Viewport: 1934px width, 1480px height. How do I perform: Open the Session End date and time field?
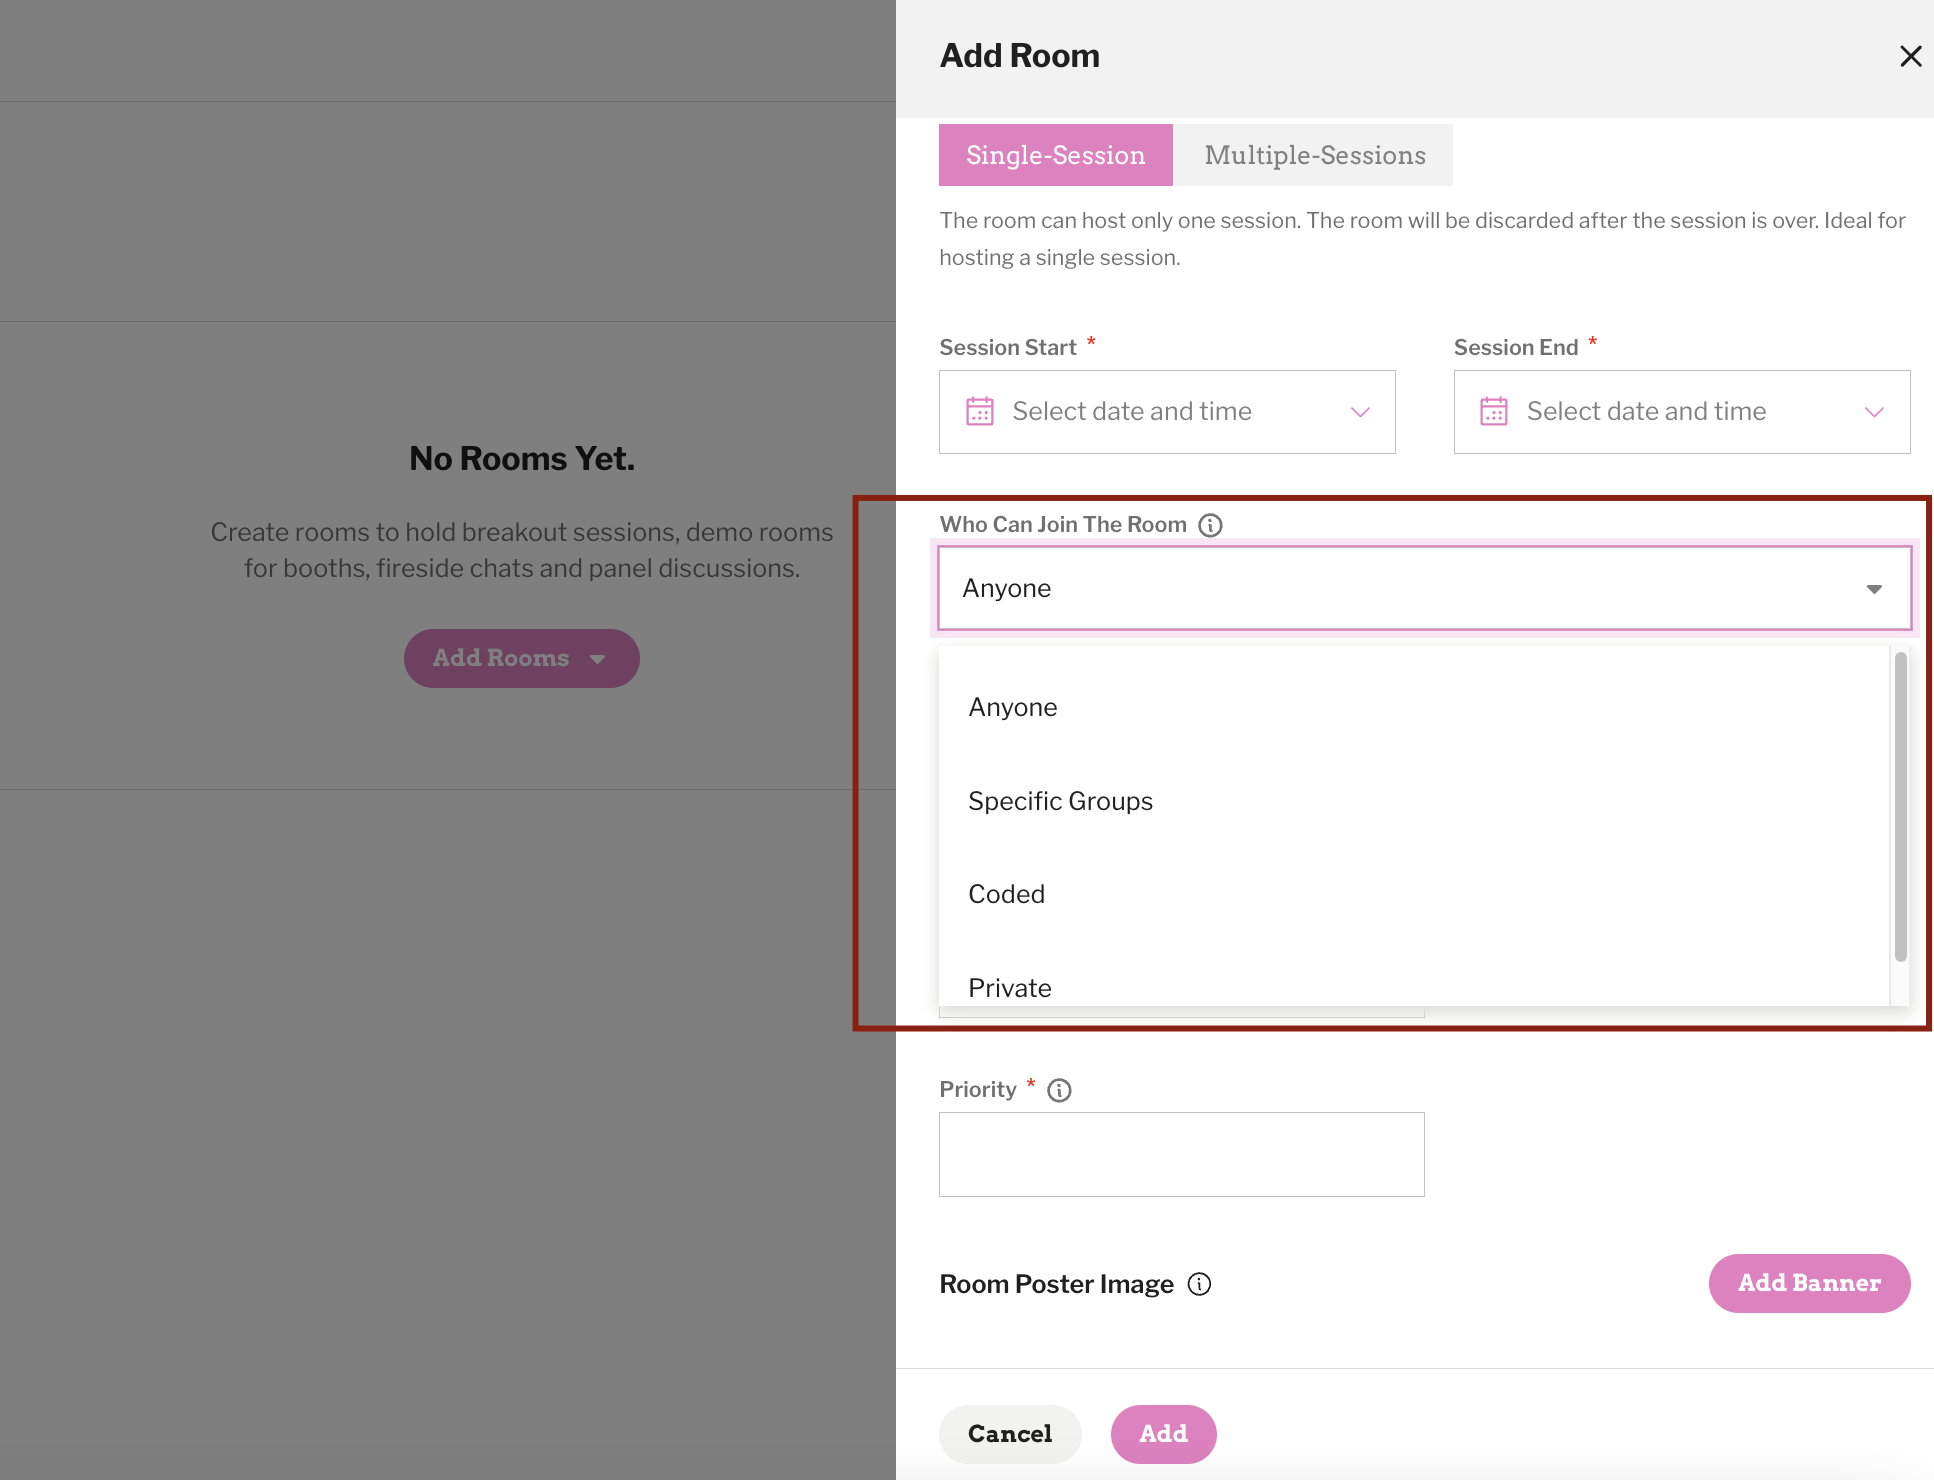1682,412
